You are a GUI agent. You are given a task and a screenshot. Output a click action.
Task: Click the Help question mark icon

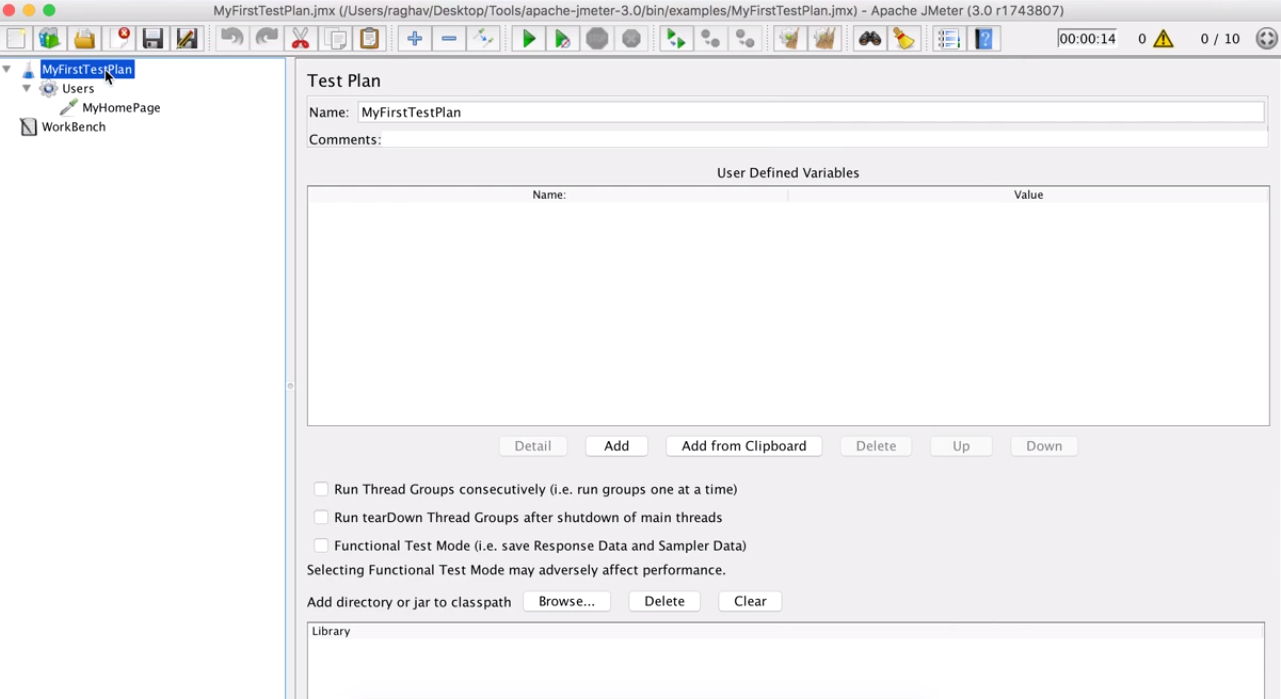(x=983, y=39)
